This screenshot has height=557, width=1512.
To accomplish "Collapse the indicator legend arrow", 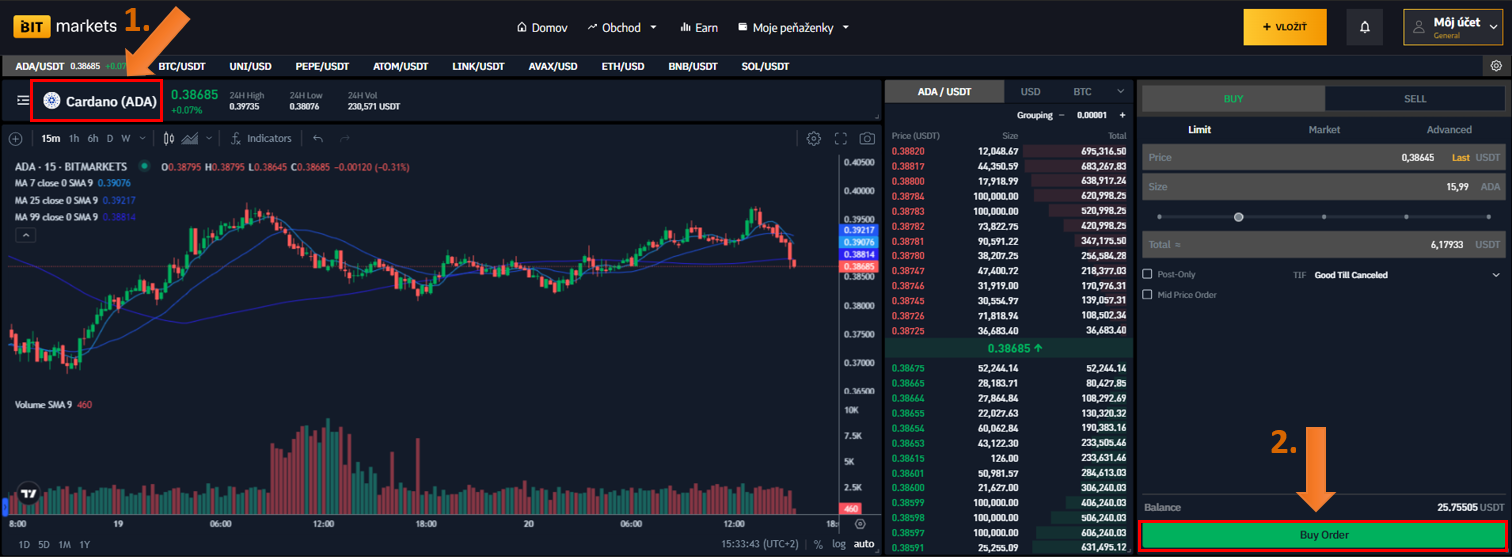I will click(x=26, y=235).
